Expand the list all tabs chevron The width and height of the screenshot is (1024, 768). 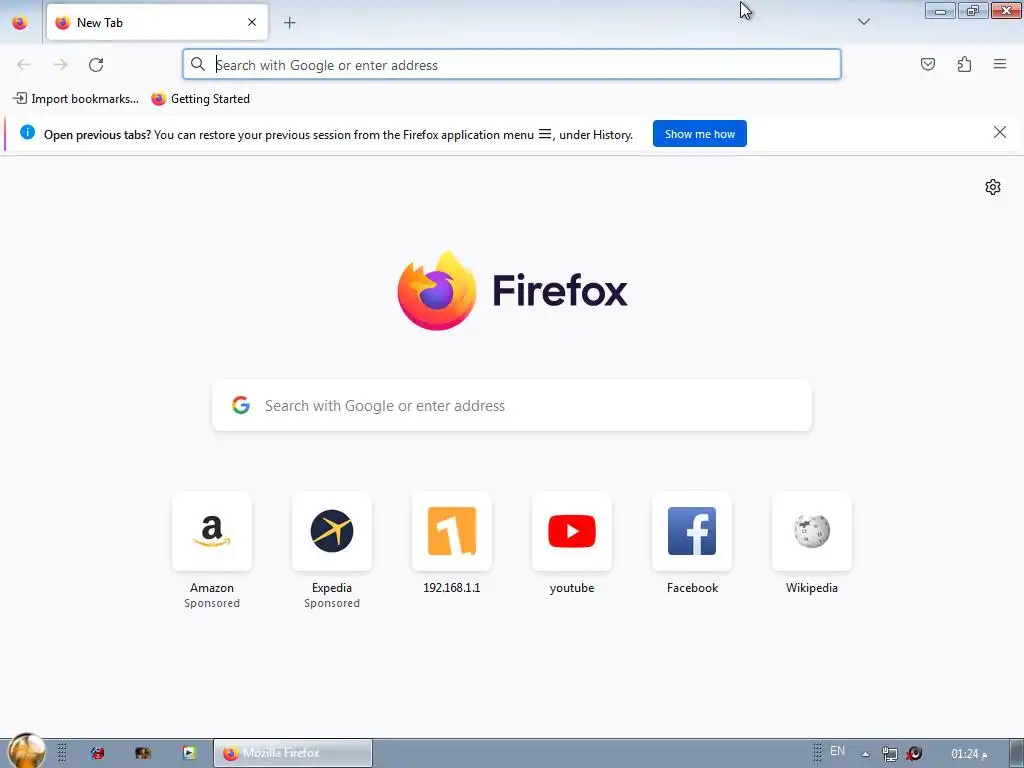pyautogui.click(x=863, y=22)
